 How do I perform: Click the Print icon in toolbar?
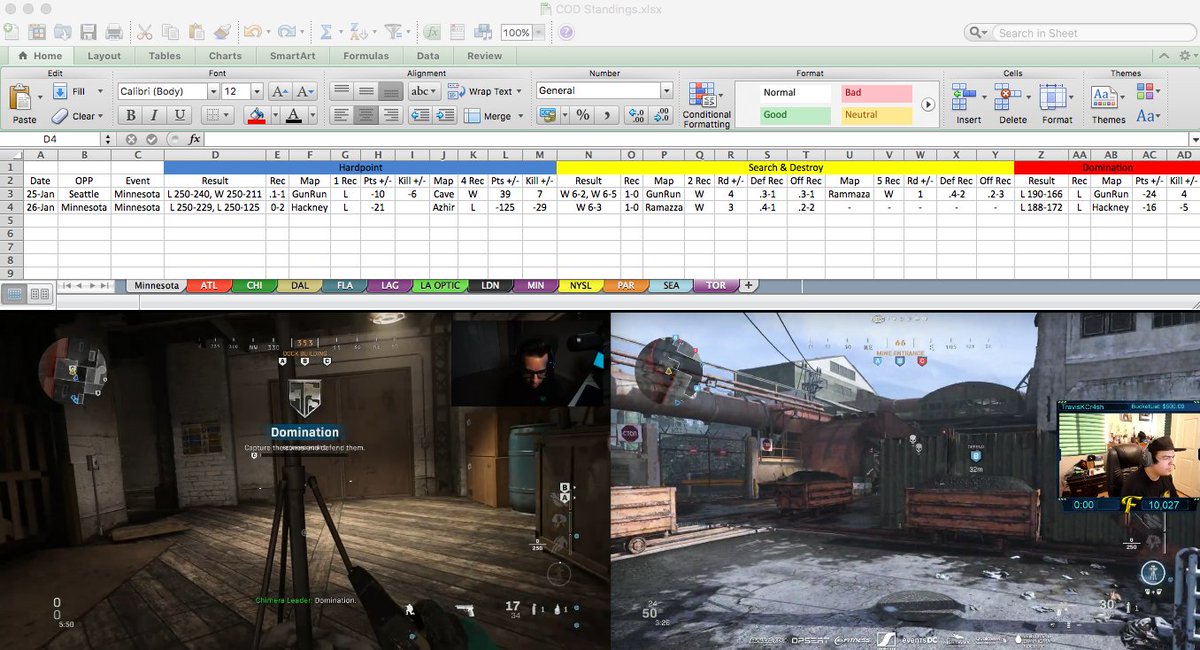(115, 32)
